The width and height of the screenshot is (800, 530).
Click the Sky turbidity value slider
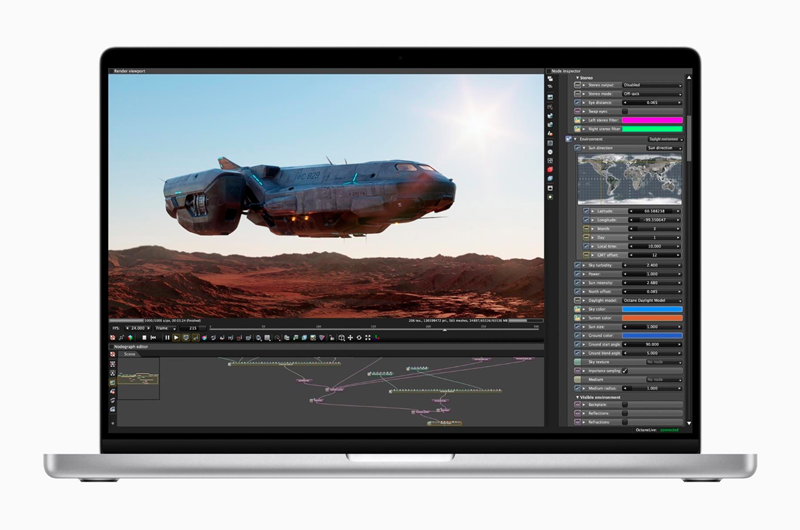652,265
